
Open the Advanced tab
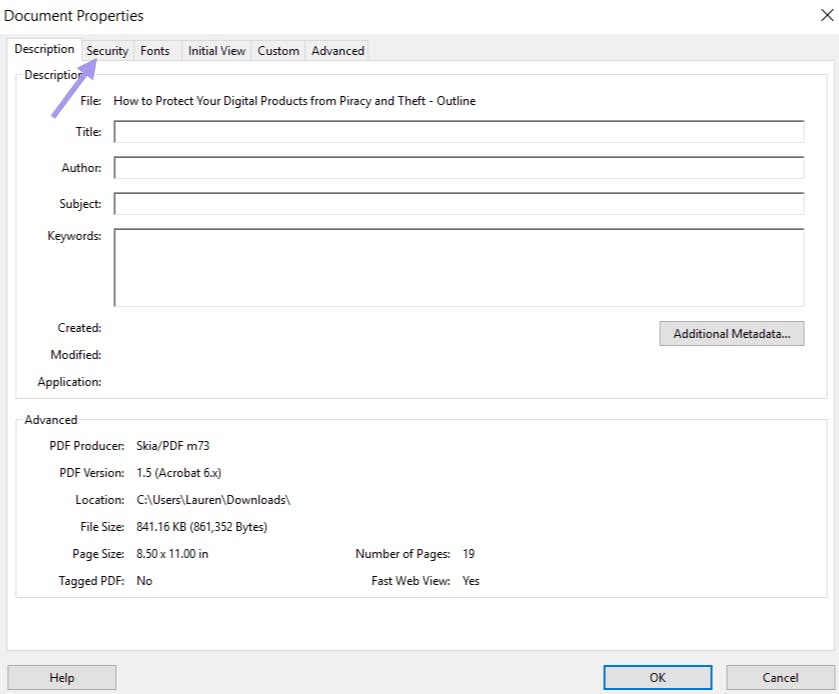[x=338, y=51]
